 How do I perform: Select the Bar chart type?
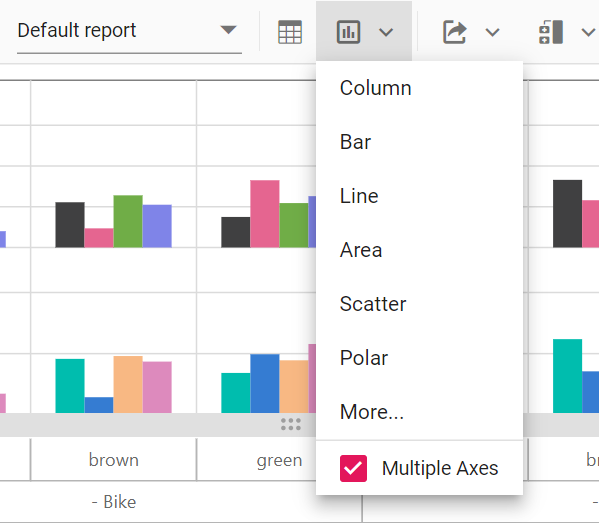[419, 142]
